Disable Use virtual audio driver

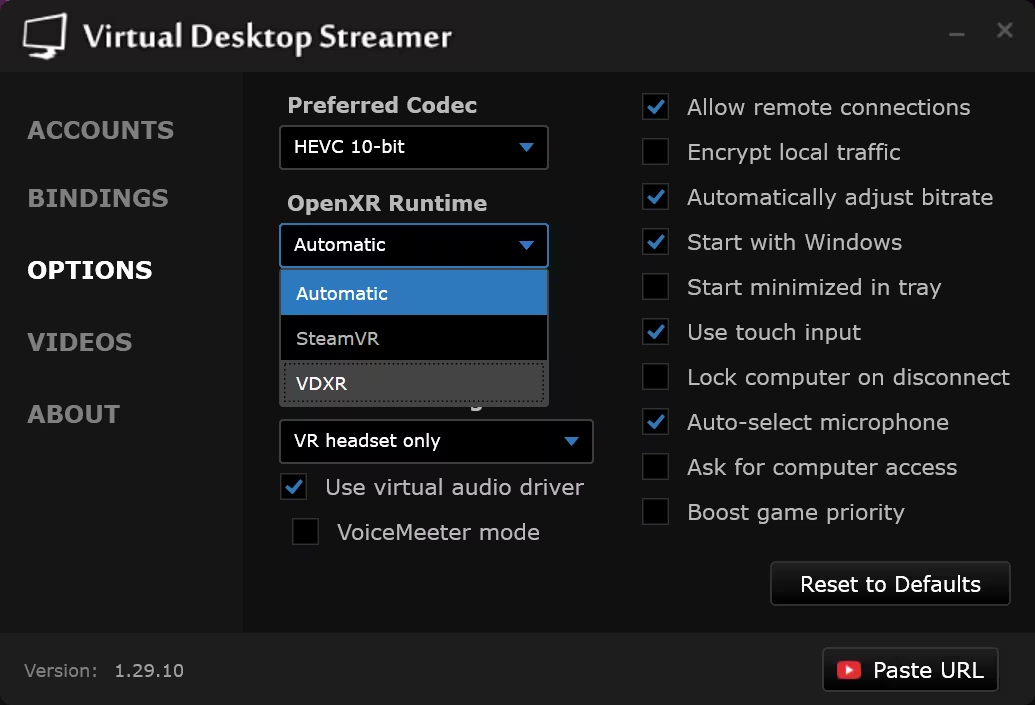(294, 487)
